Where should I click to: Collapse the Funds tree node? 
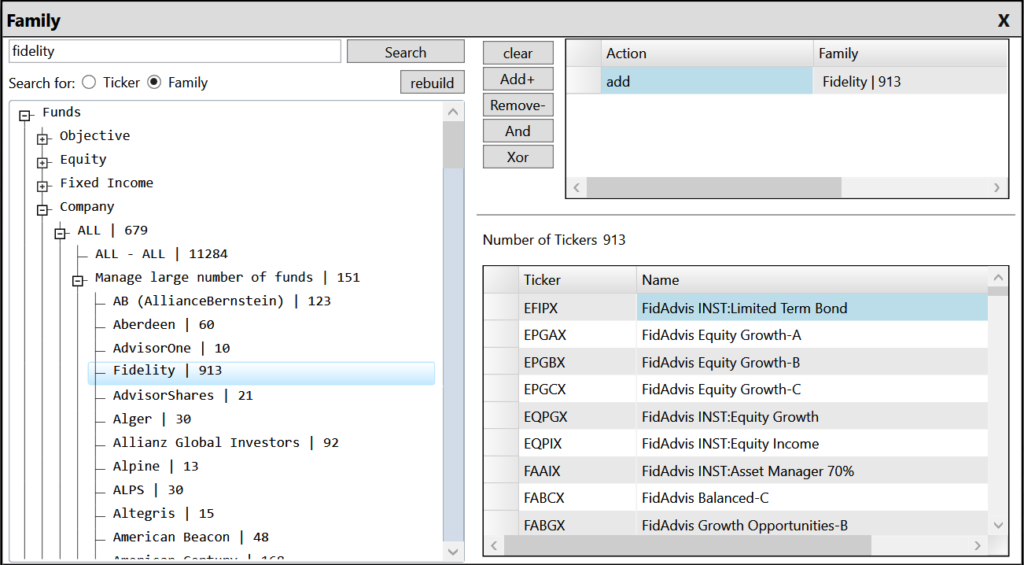[25, 114]
